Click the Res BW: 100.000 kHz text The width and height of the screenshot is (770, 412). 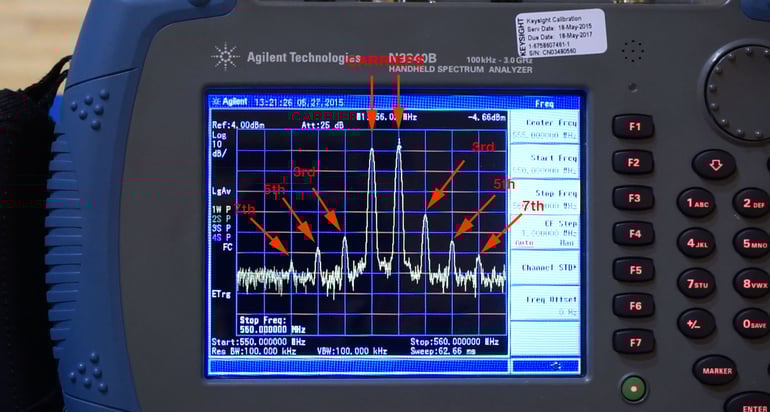[x=254, y=351]
